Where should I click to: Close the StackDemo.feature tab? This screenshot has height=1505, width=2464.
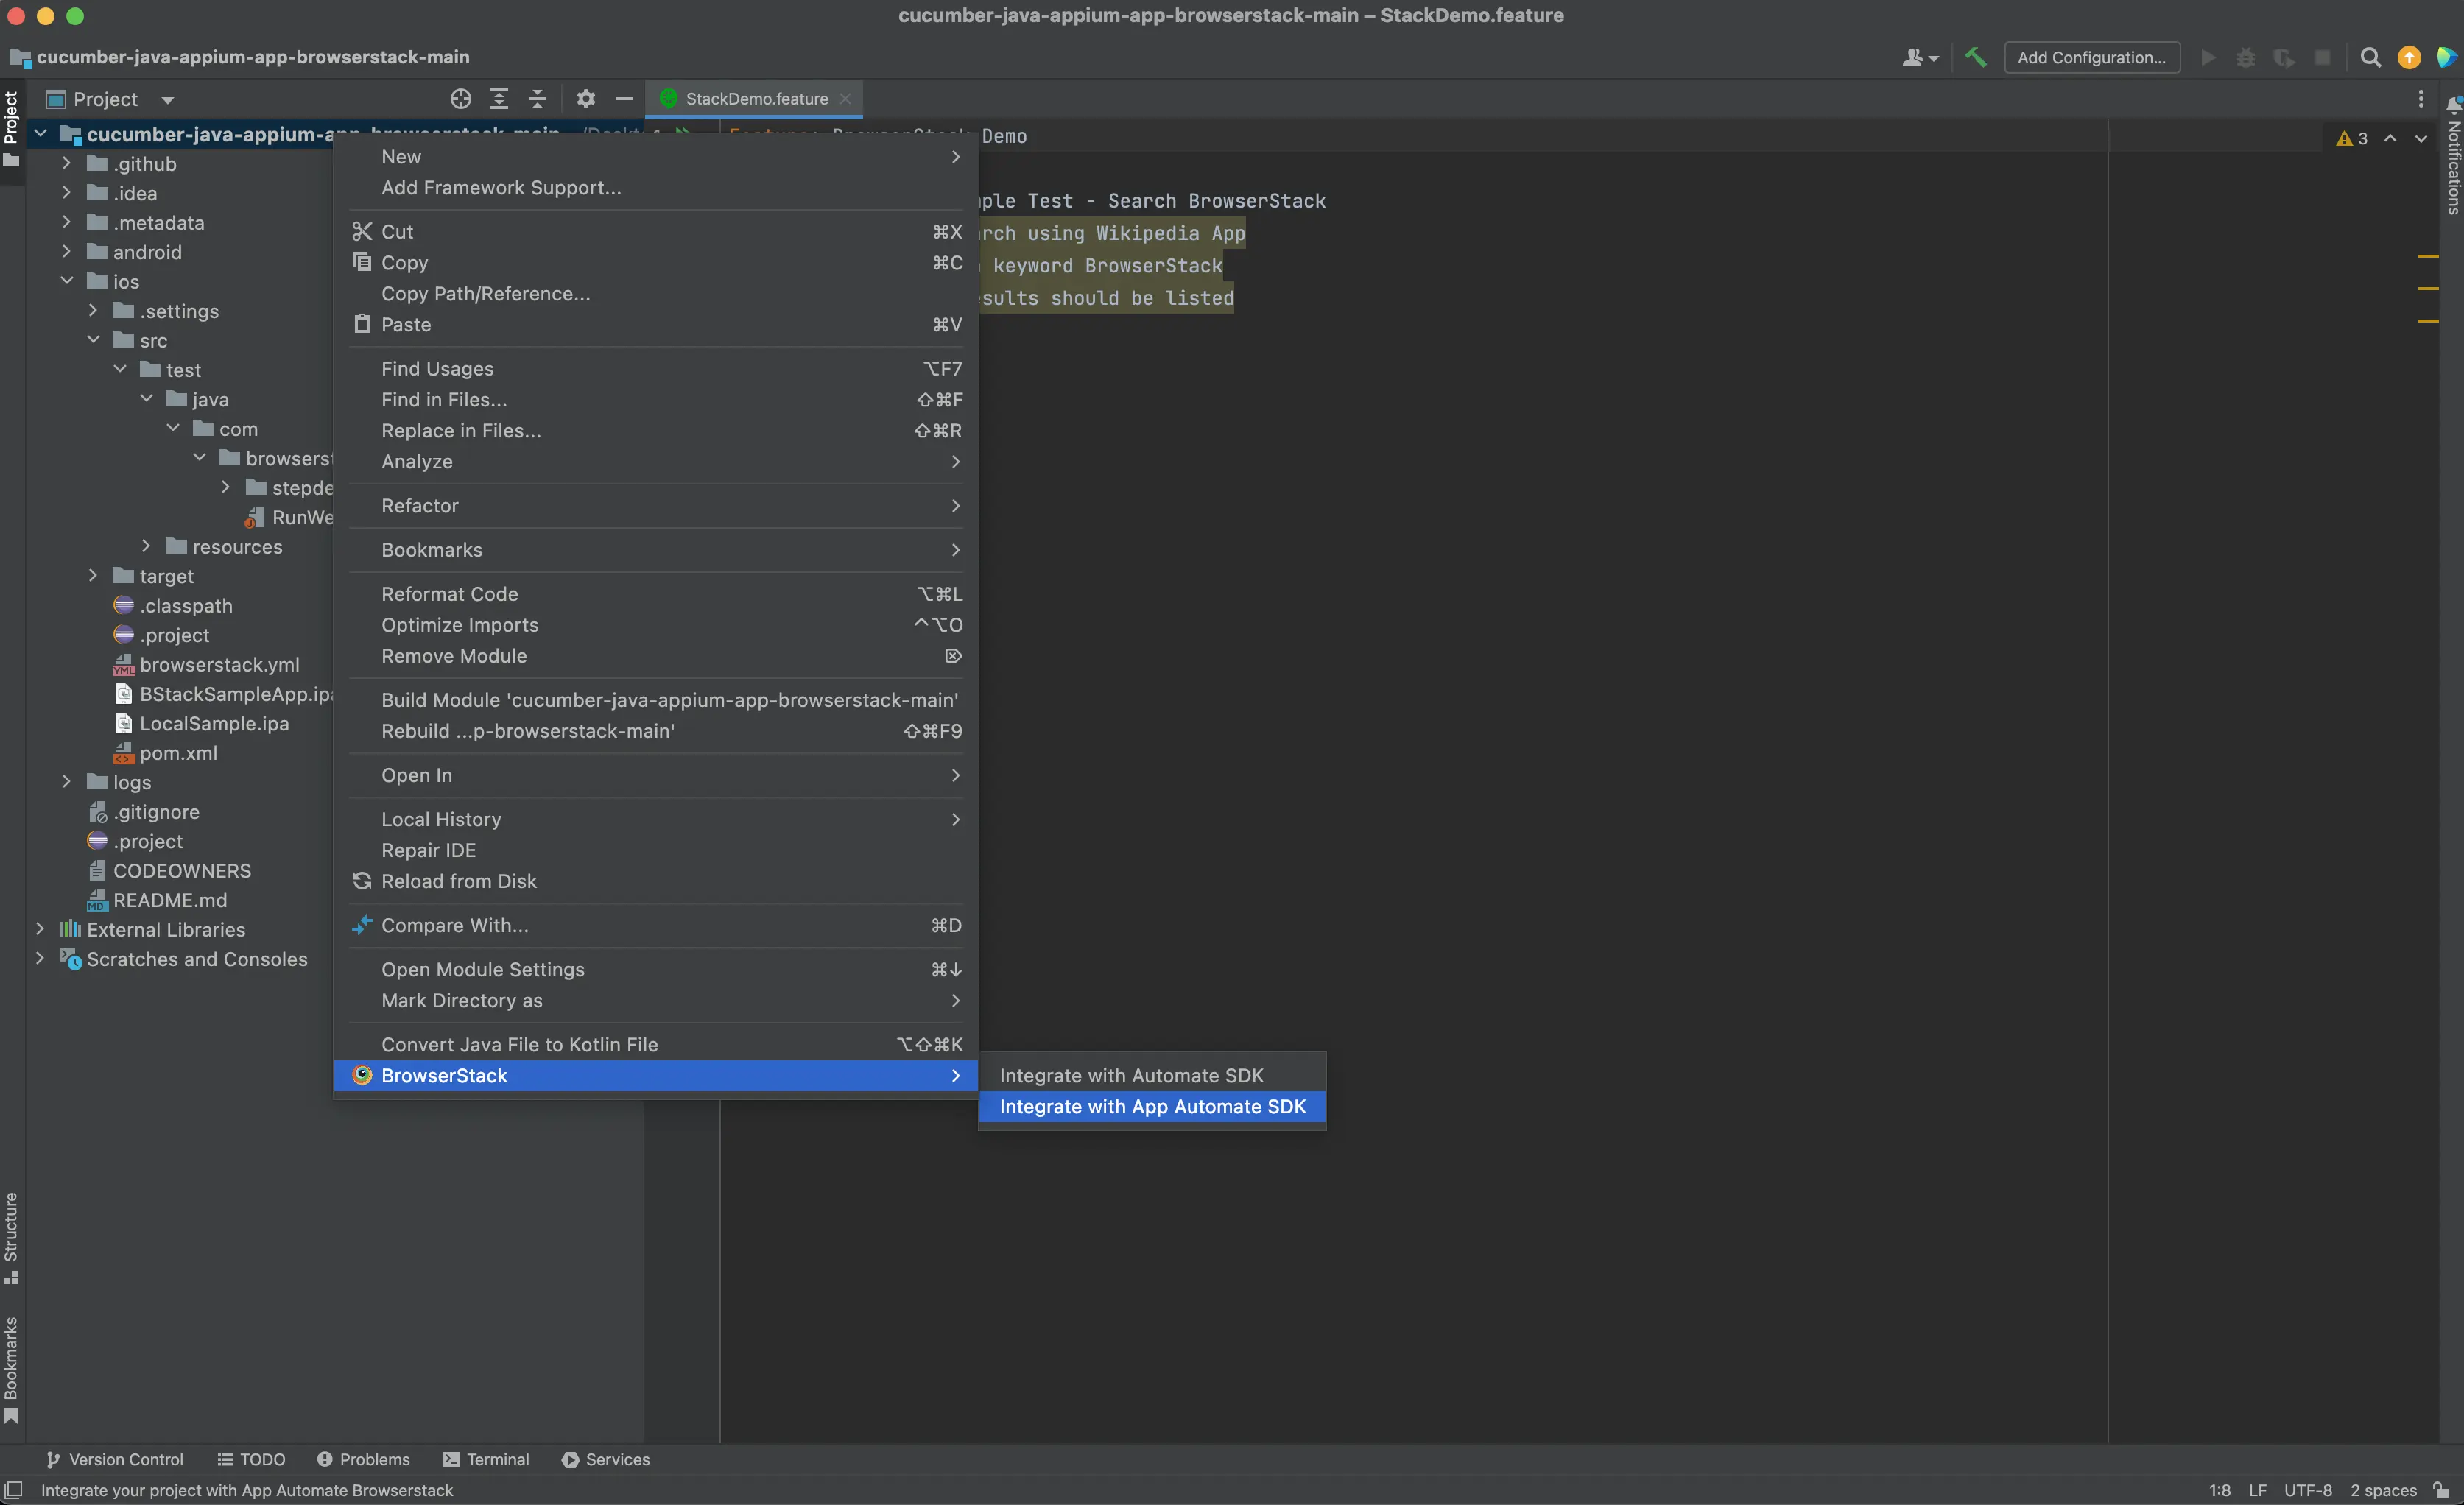(x=845, y=98)
